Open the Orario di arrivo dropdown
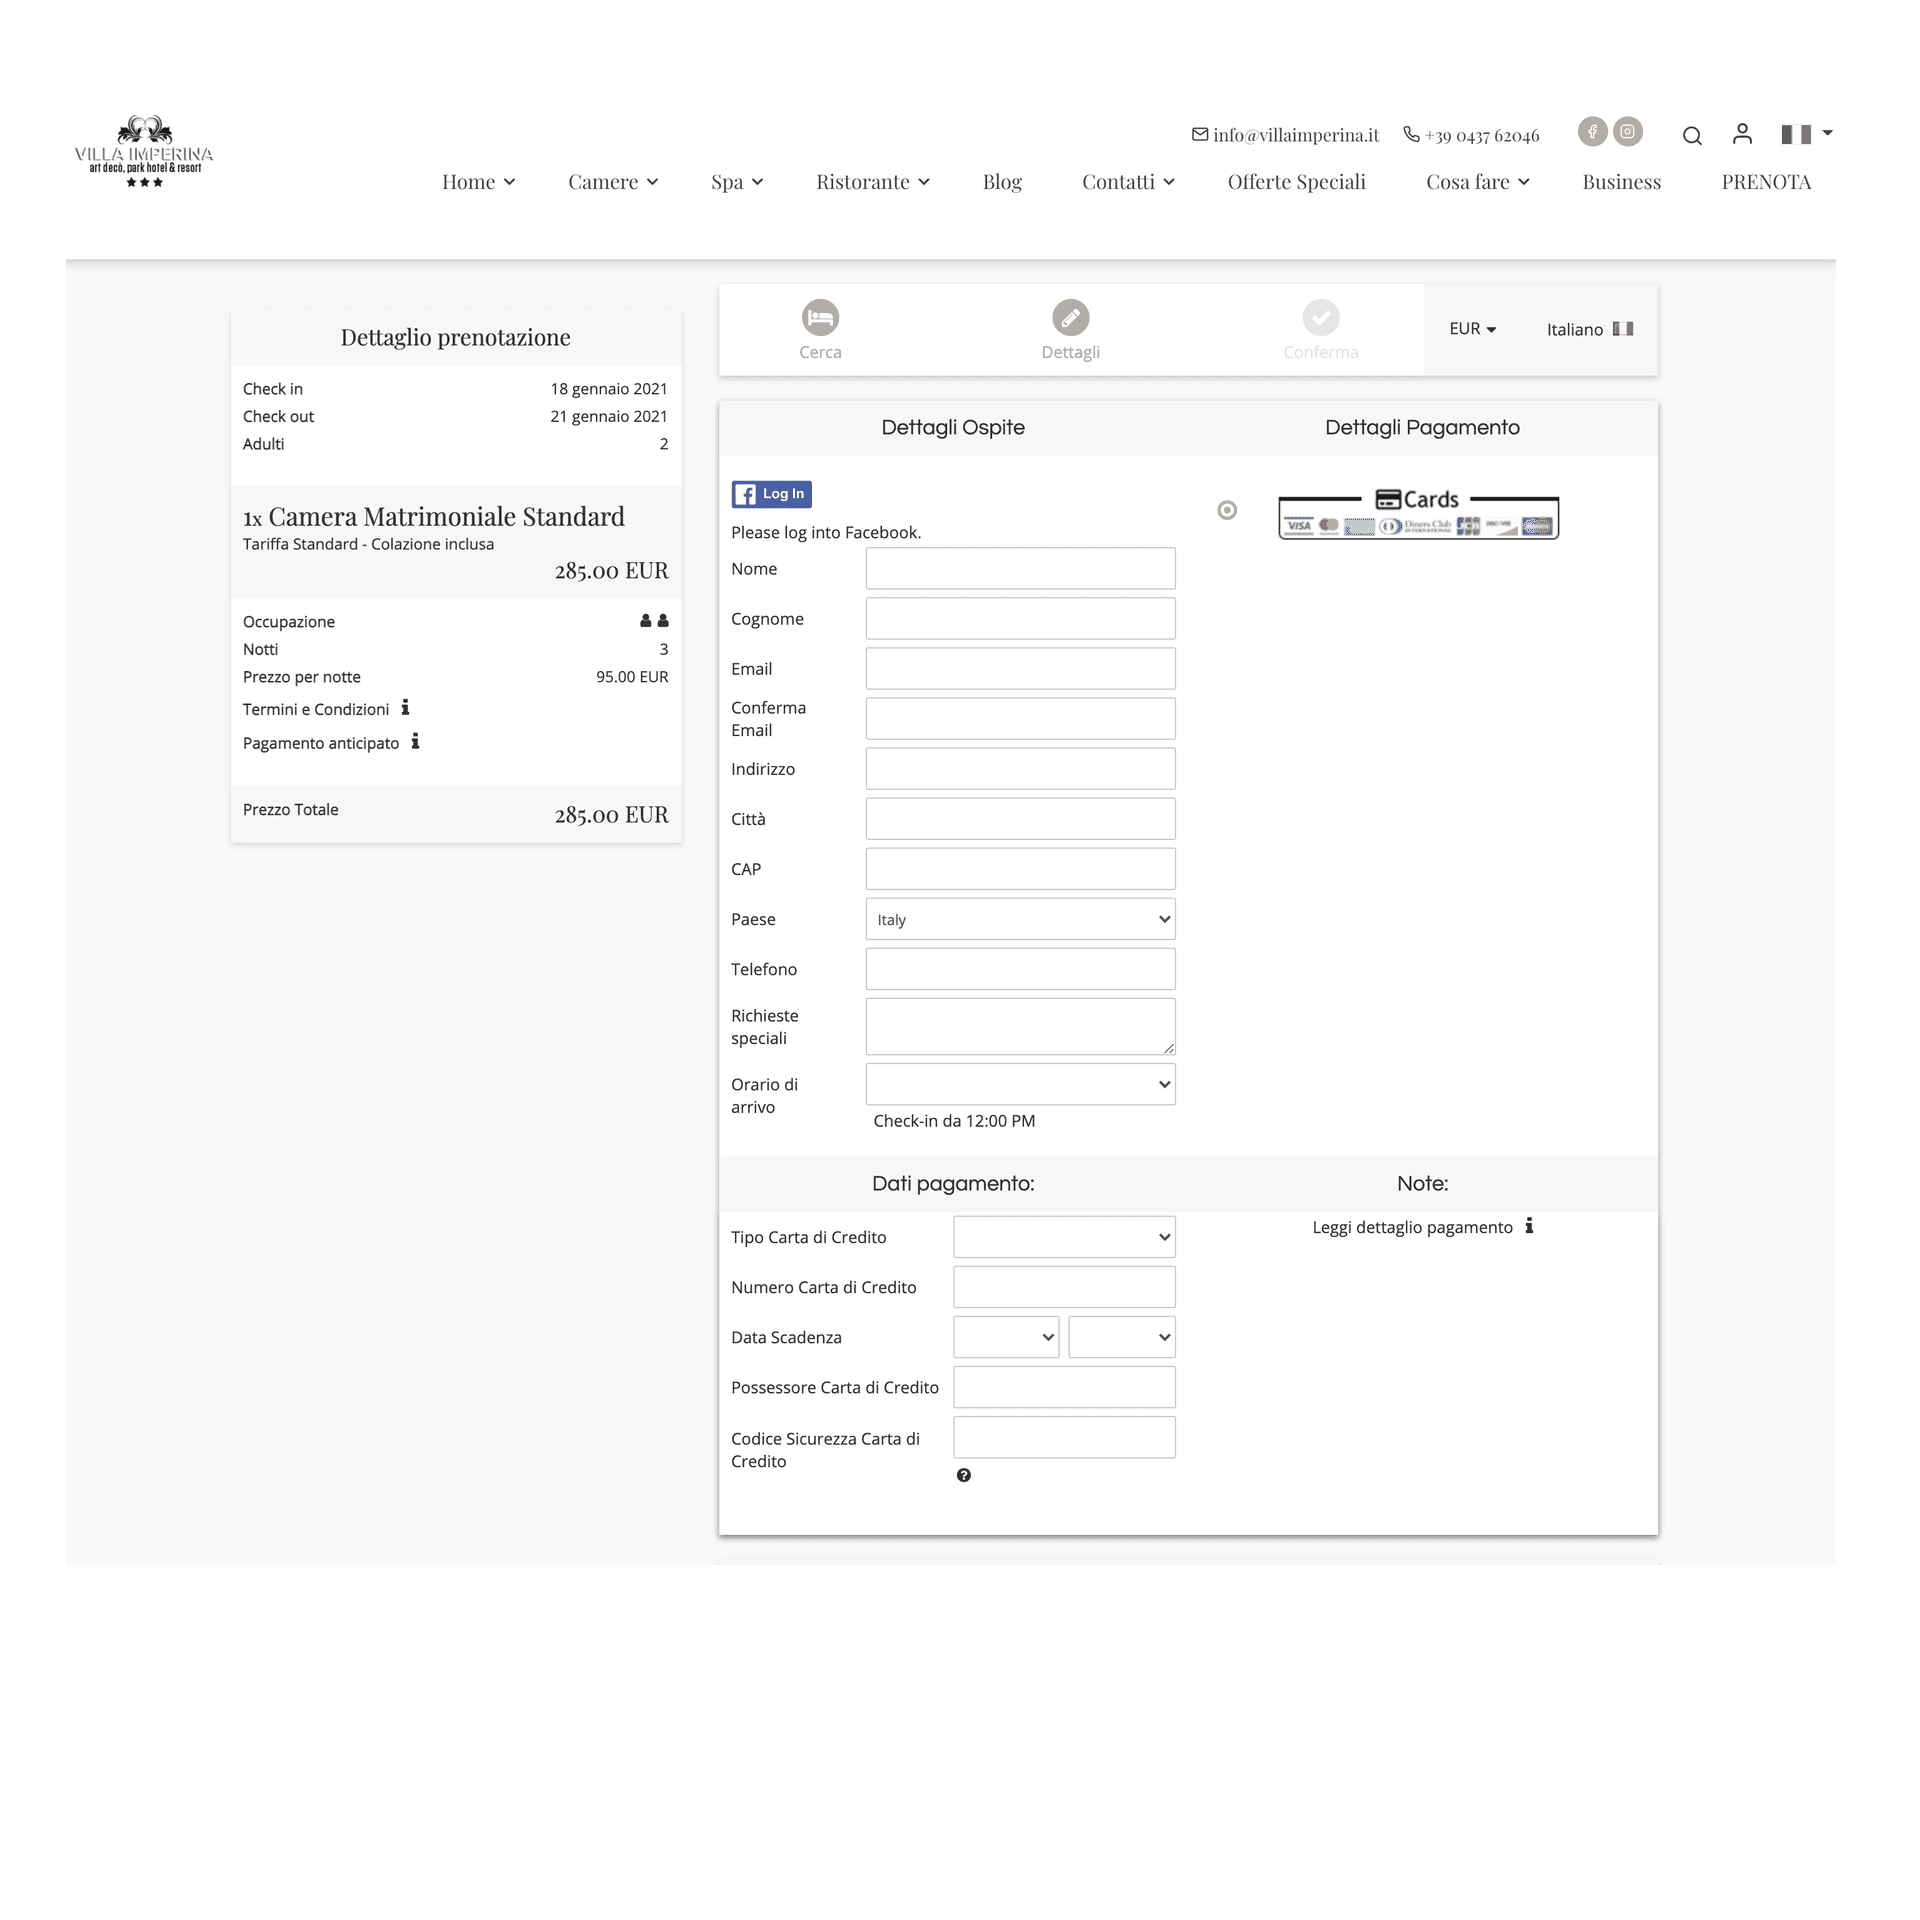Screen dimensions: 1920x1920 [x=1020, y=1084]
